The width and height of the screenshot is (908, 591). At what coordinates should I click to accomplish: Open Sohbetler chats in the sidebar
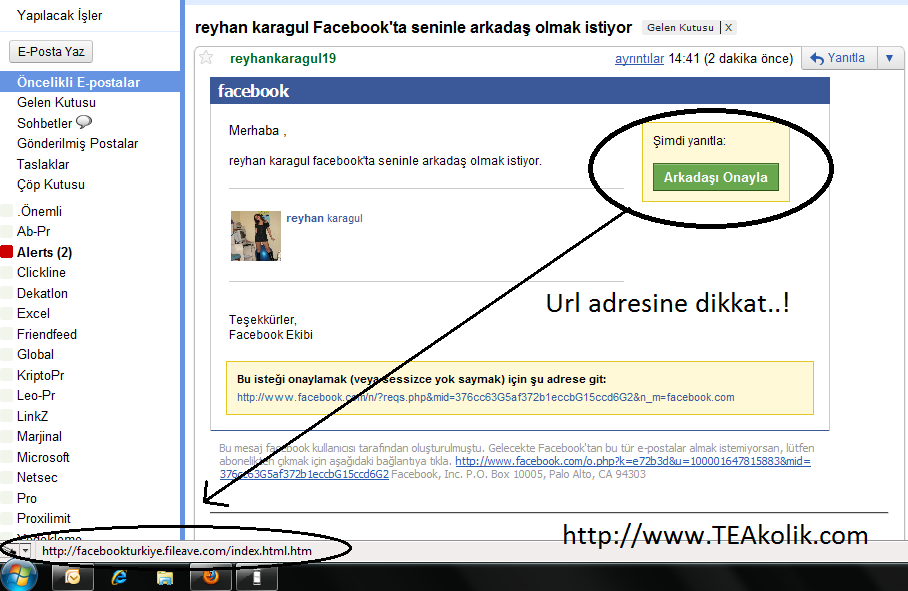coord(45,123)
